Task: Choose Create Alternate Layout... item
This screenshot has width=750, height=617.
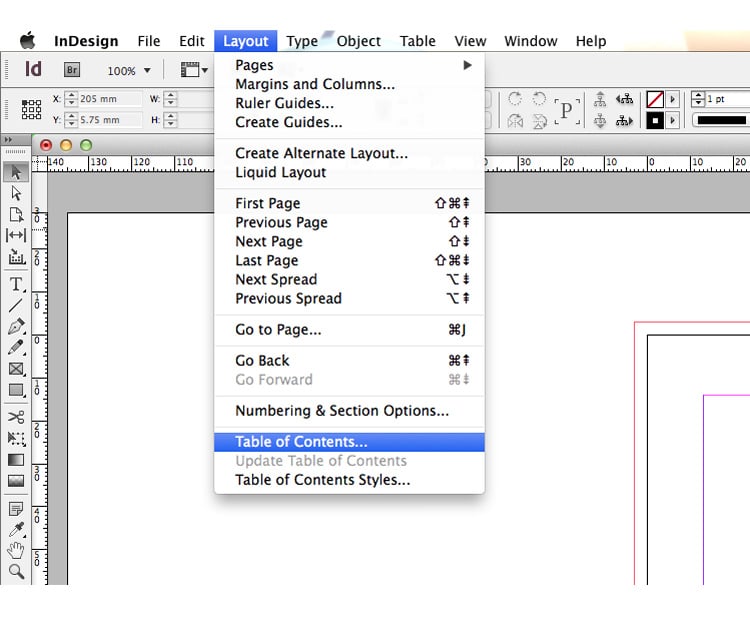Action: [349, 153]
